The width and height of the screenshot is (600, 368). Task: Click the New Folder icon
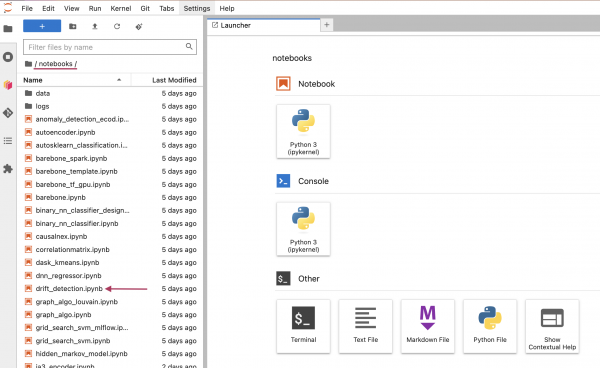[72, 26]
